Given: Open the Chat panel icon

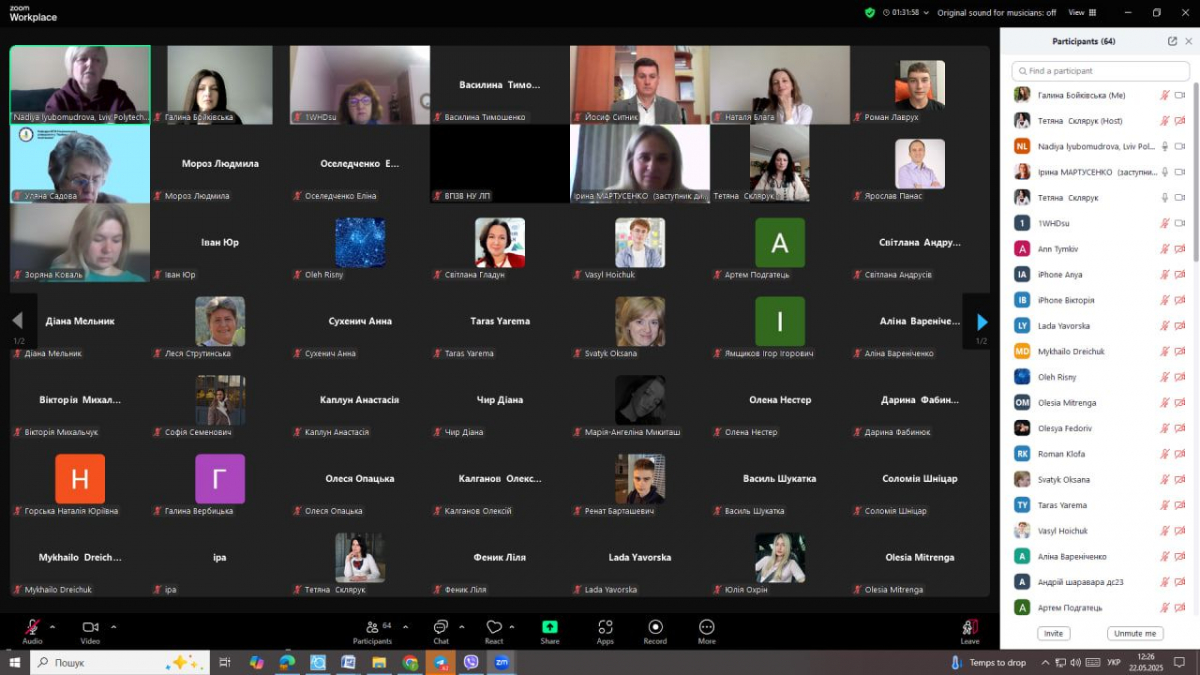Looking at the screenshot, I should point(440,627).
